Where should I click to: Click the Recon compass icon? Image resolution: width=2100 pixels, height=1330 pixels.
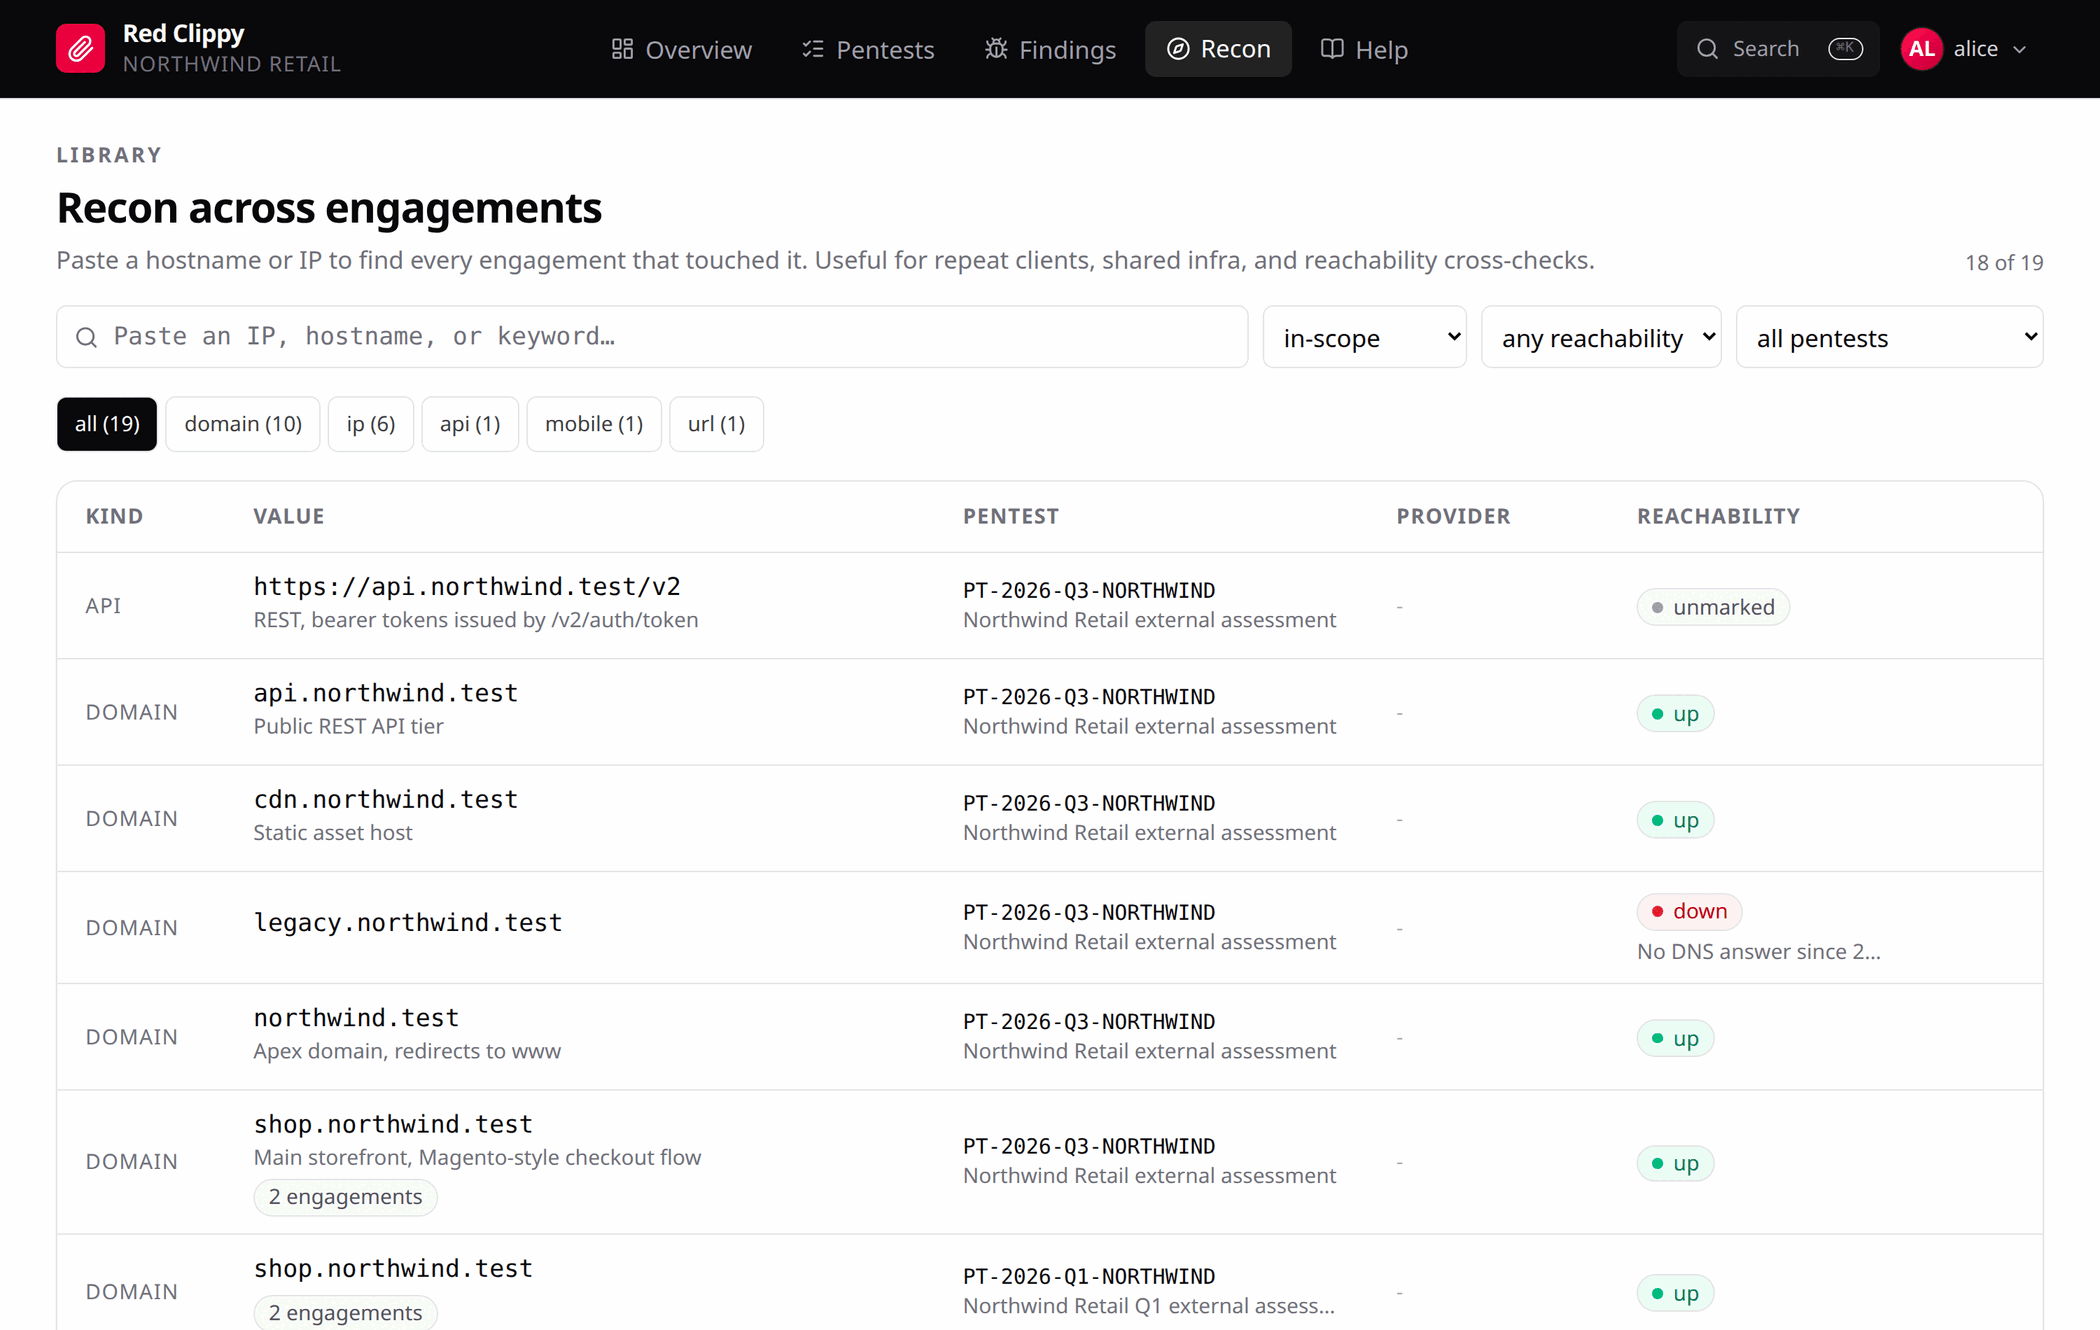1178,49
